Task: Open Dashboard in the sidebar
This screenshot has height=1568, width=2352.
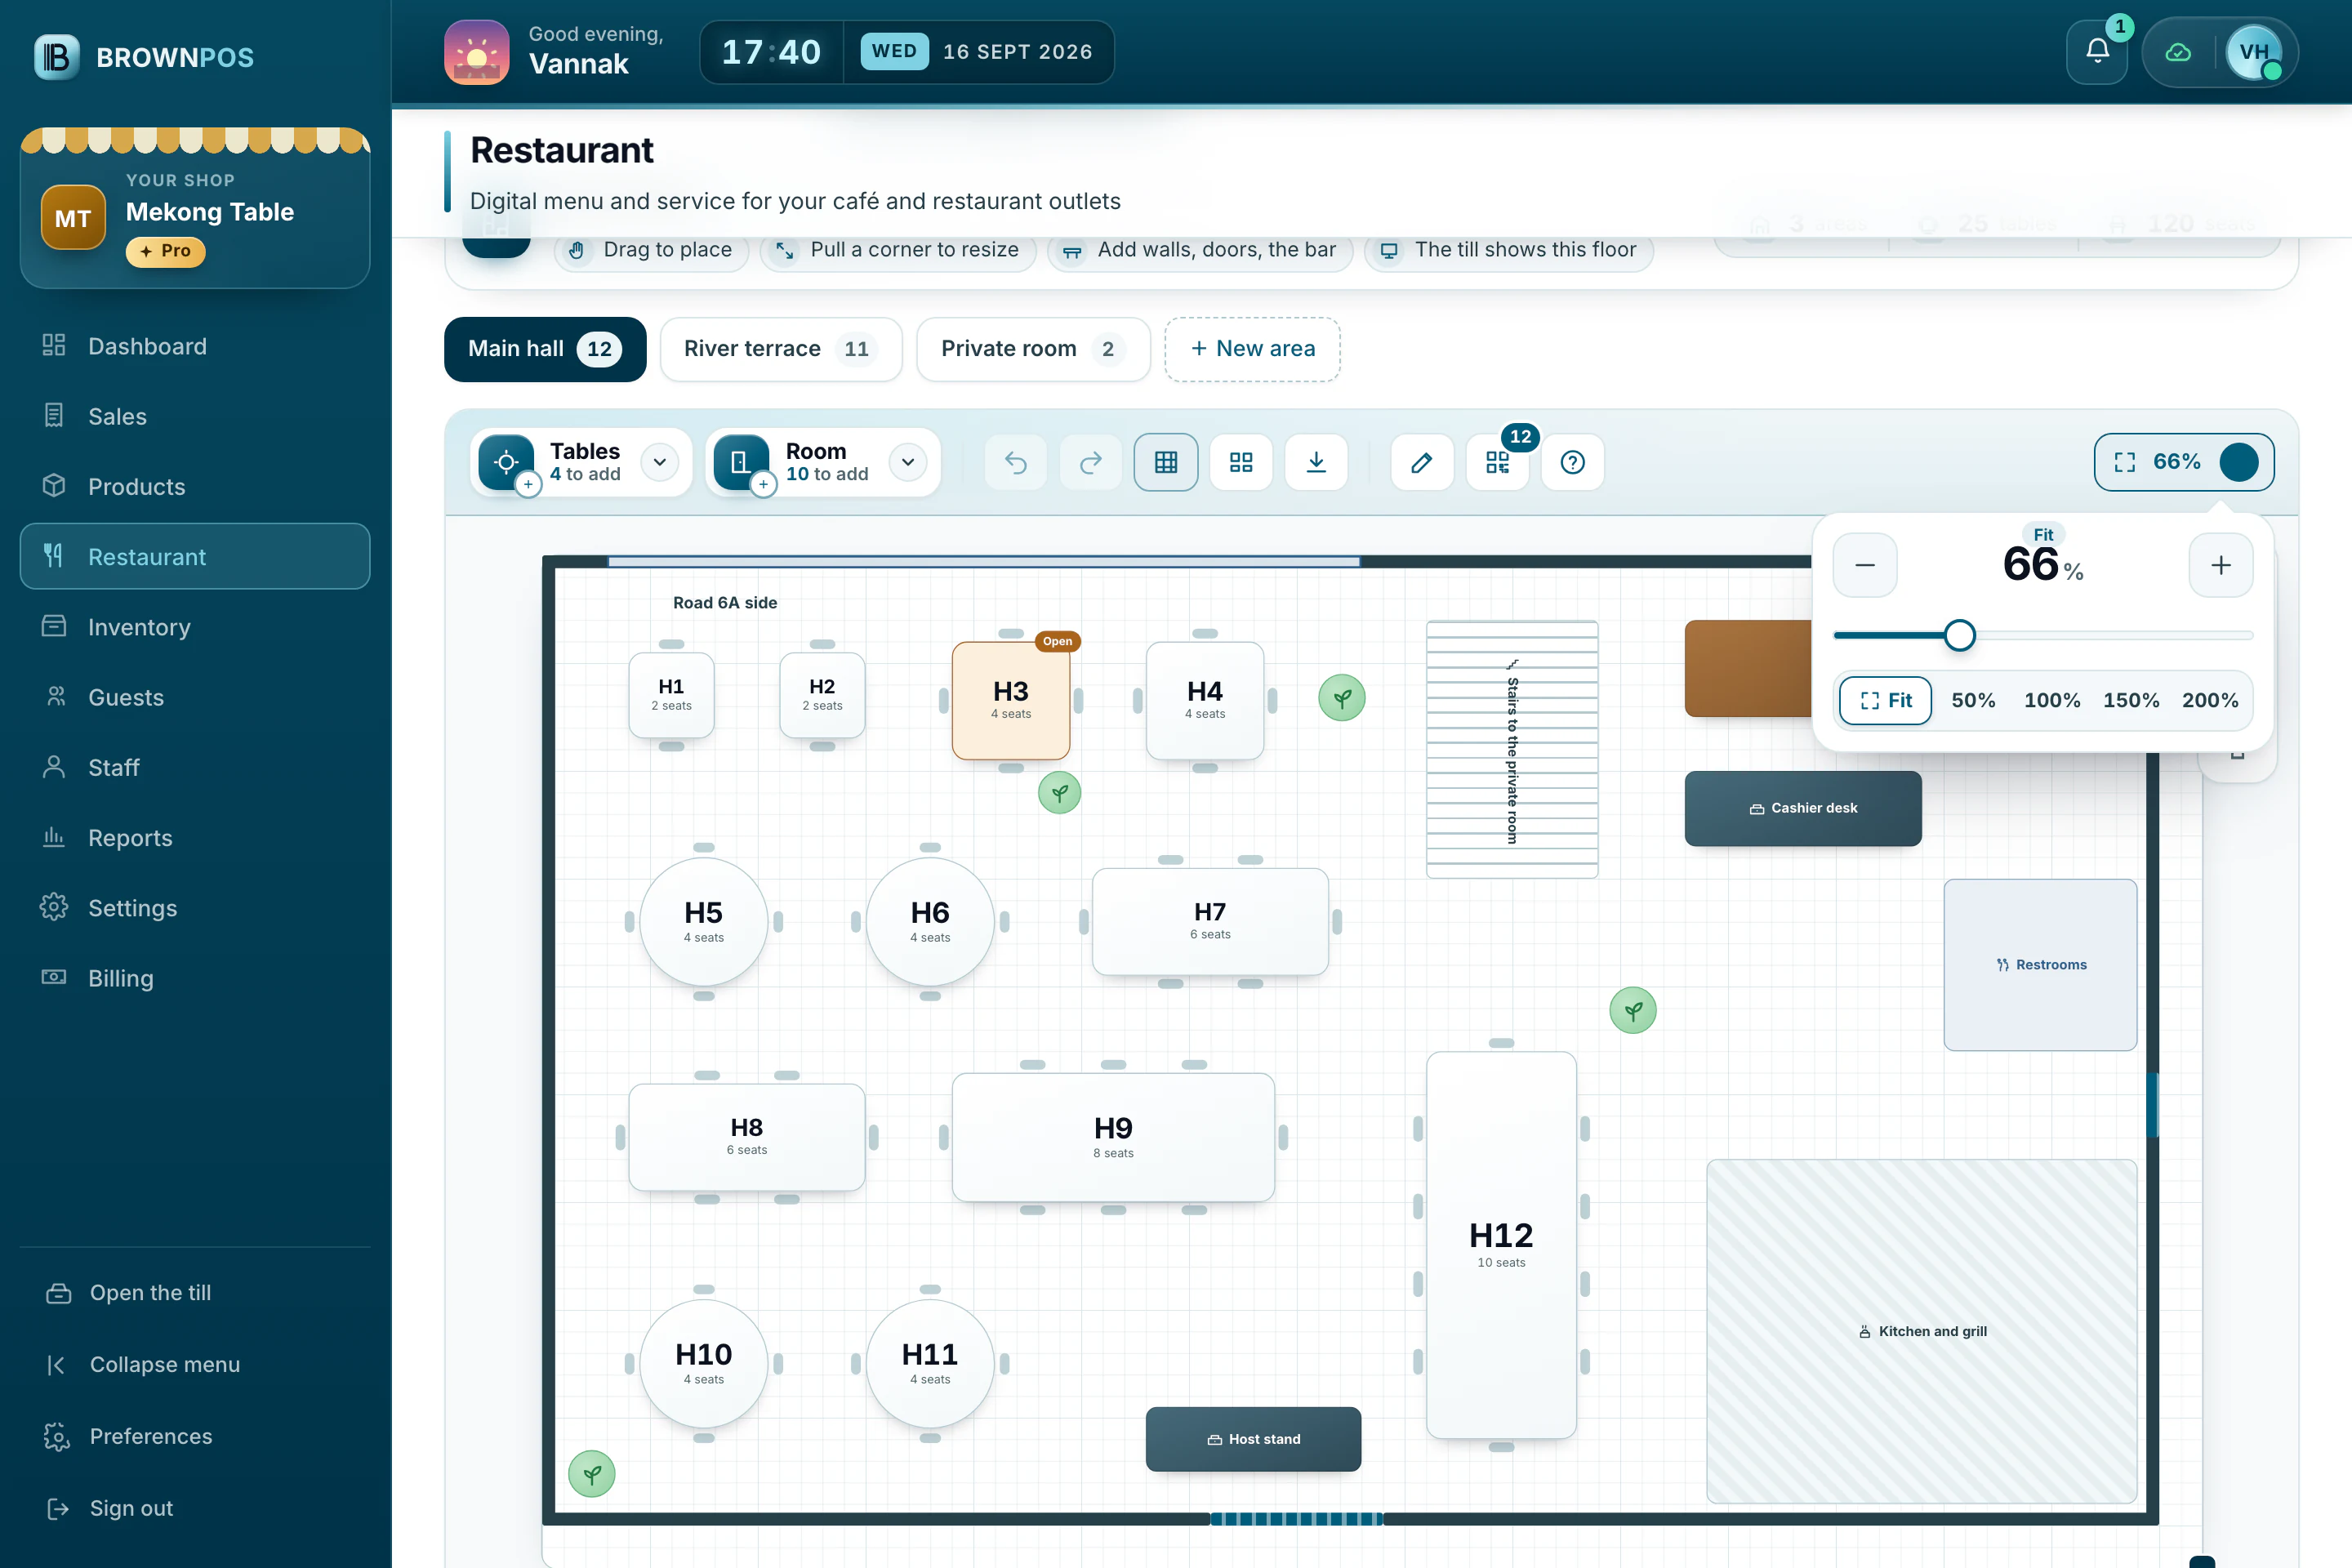Action: [x=195, y=346]
